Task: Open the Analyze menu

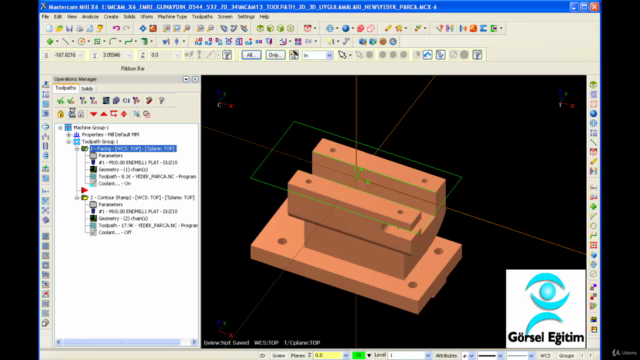Action: pos(90,17)
